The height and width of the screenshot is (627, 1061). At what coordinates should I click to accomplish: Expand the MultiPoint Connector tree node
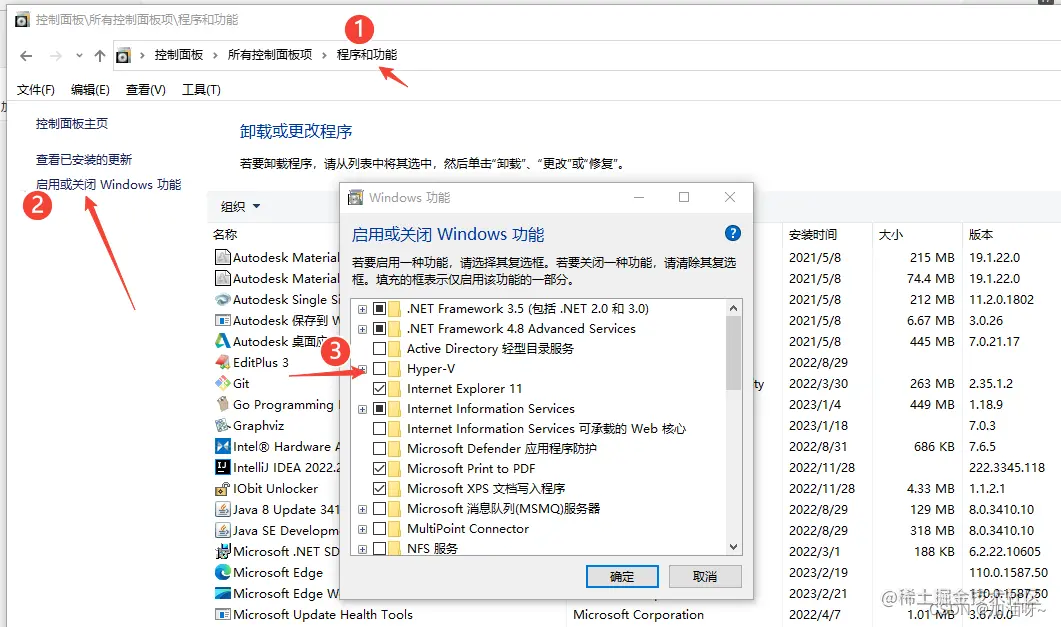click(x=363, y=530)
